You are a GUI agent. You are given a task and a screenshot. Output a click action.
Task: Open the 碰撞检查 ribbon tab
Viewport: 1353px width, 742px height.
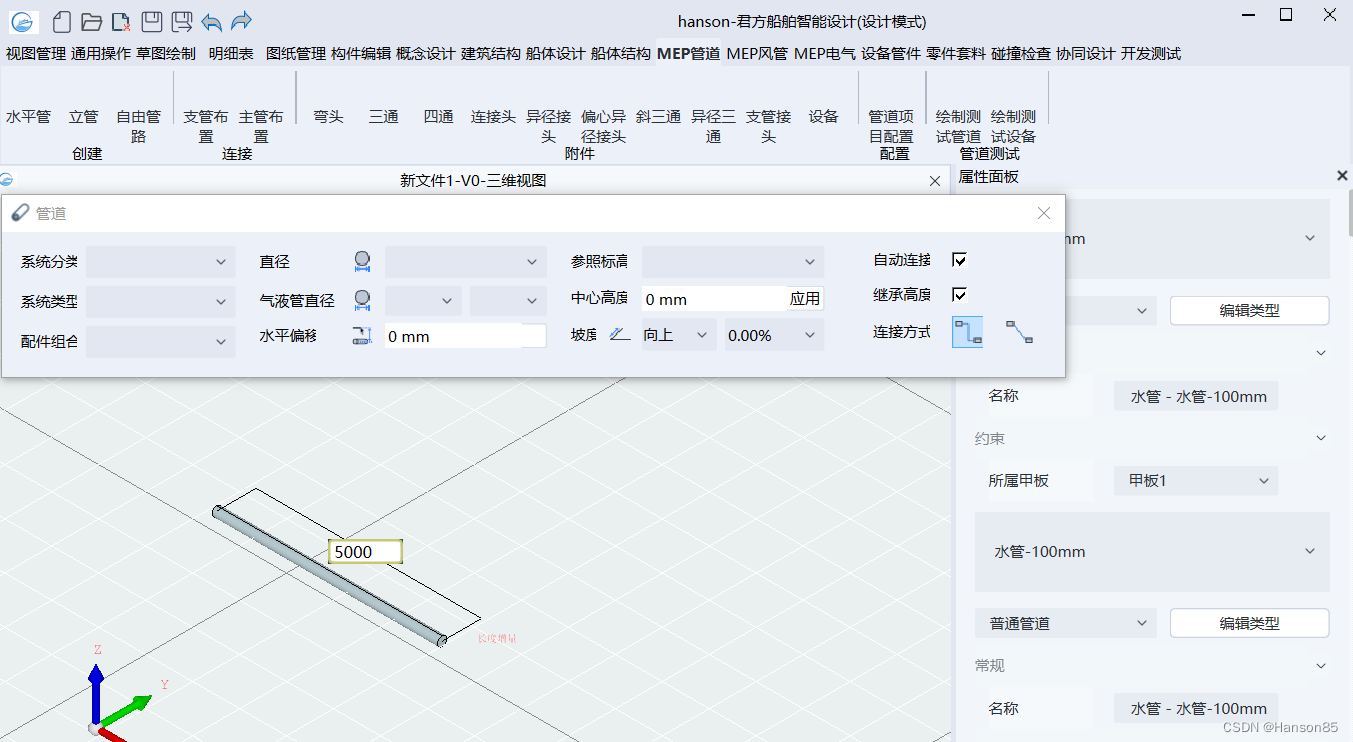[x=1020, y=54]
